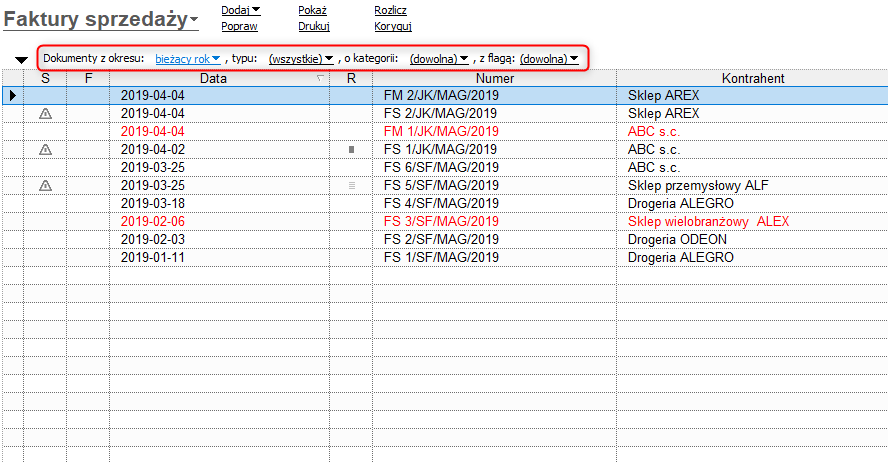Click Drogeria ALEGRO in FS 4/SF/MAG/2019 row

pos(680,203)
